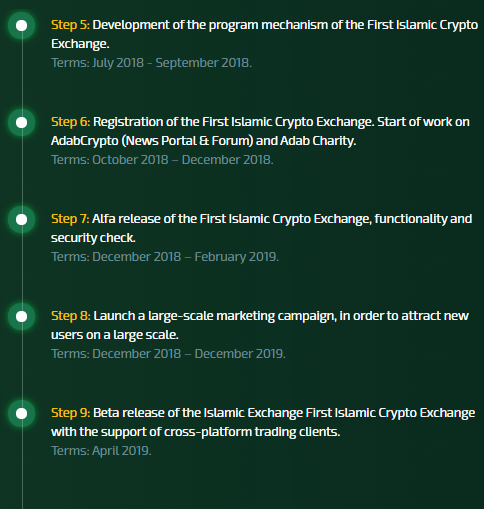Click "Terms: July 2018 - September 2018" text
Image resolution: width=484 pixels, height=509 pixels.
[151, 63]
